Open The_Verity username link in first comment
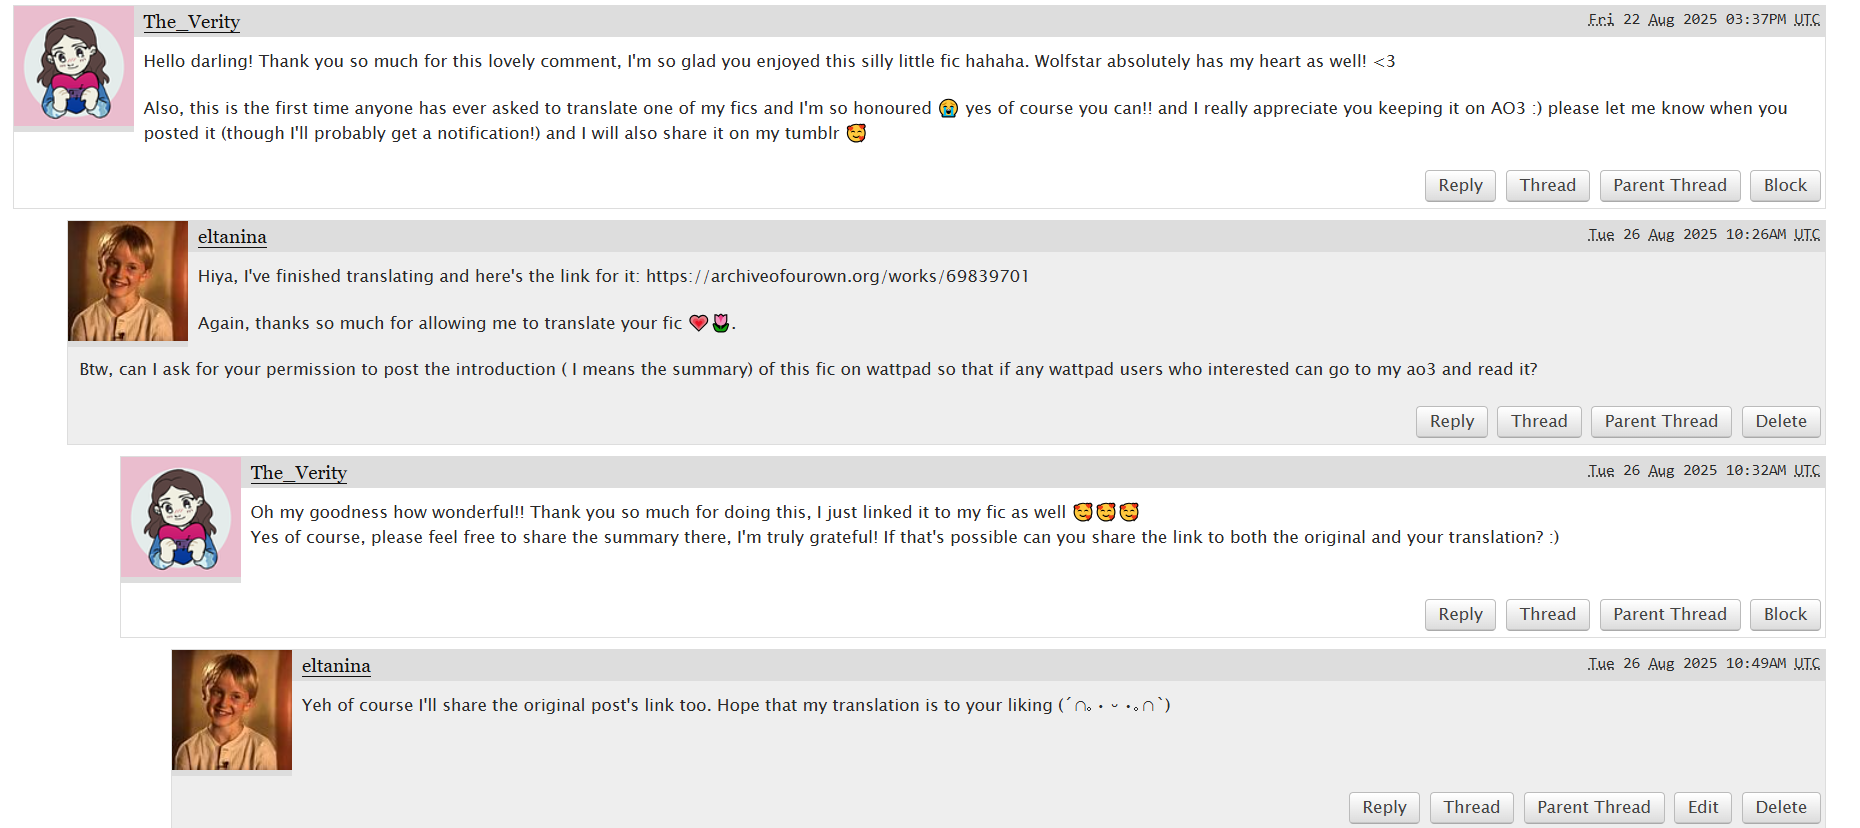This screenshot has height=828, width=1860. pyautogui.click(x=191, y=22)
